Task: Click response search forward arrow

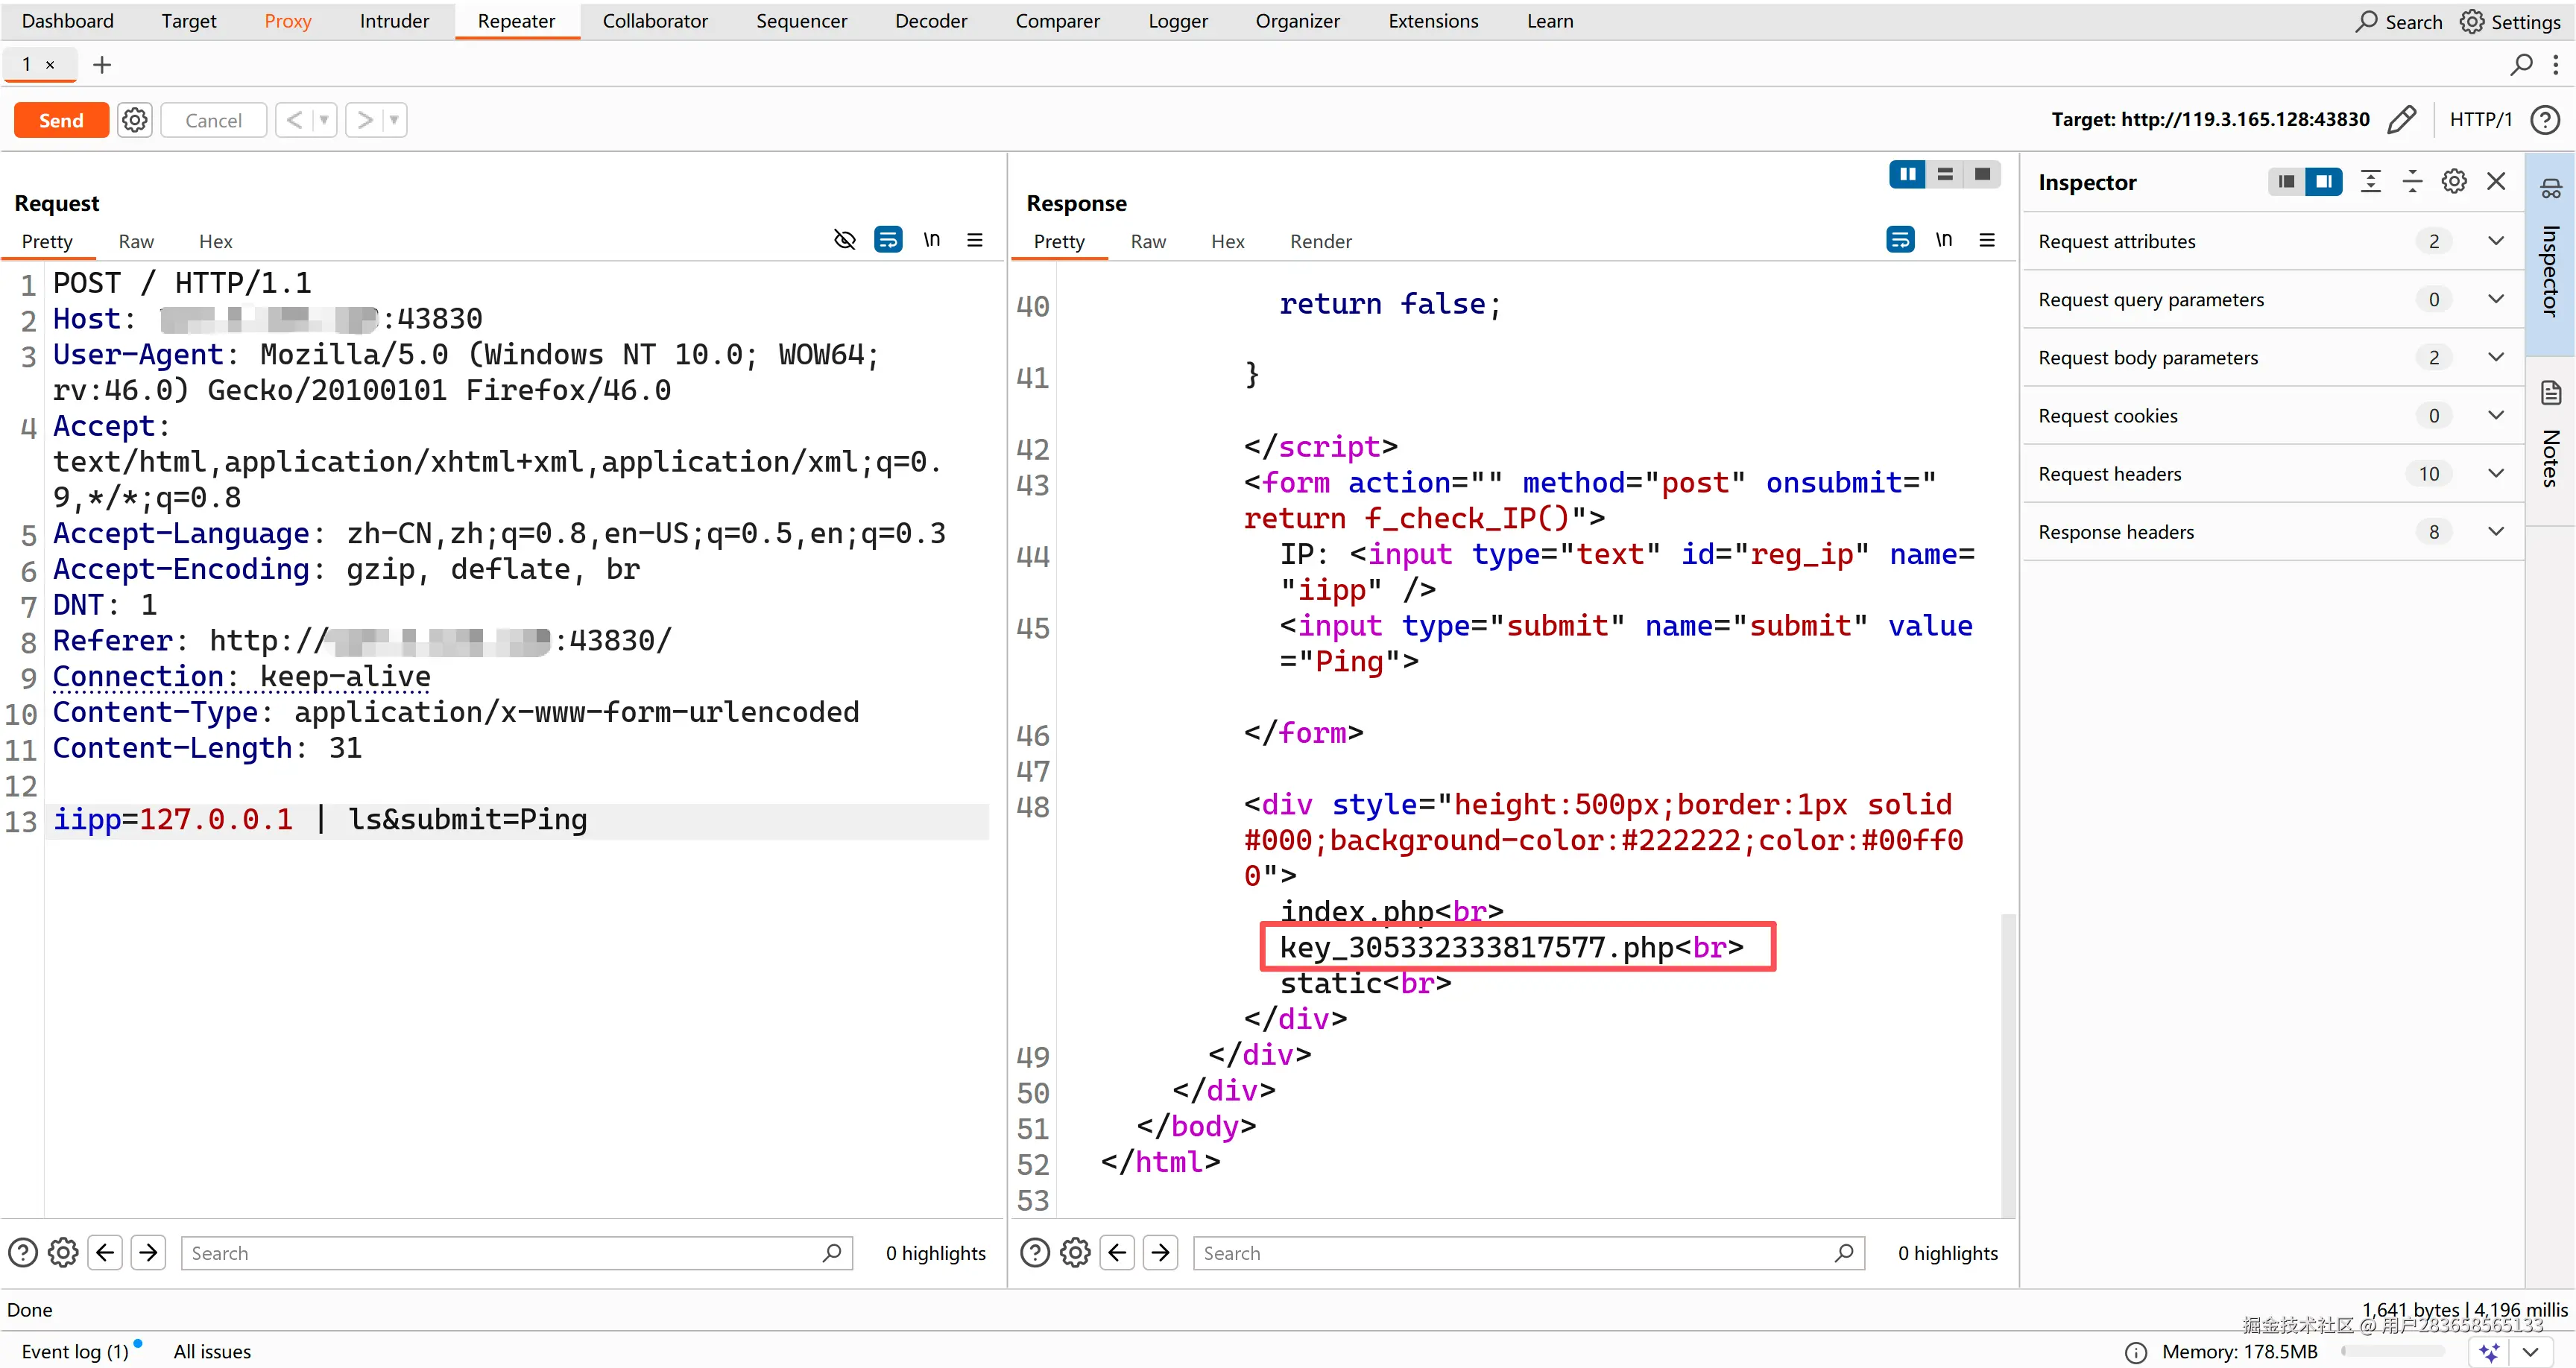Action: pyautogui.click(x=1160, y=1252)
